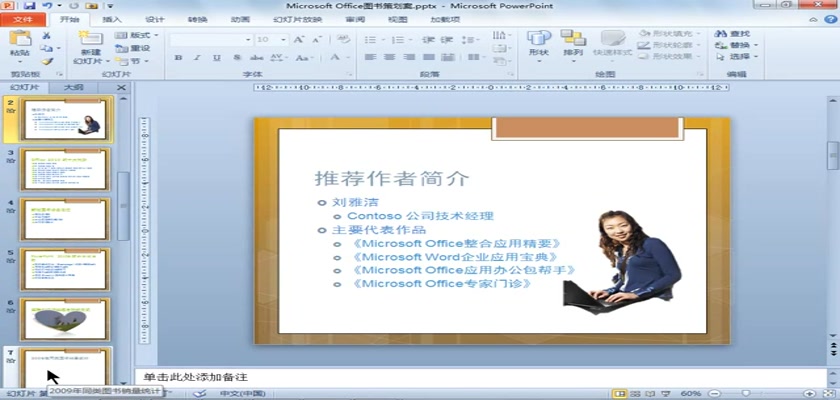Image resolution: width=840 pixels, height=400 pixels.
Task: Click the Select (选择) button
Action: (x=736, y=56)
